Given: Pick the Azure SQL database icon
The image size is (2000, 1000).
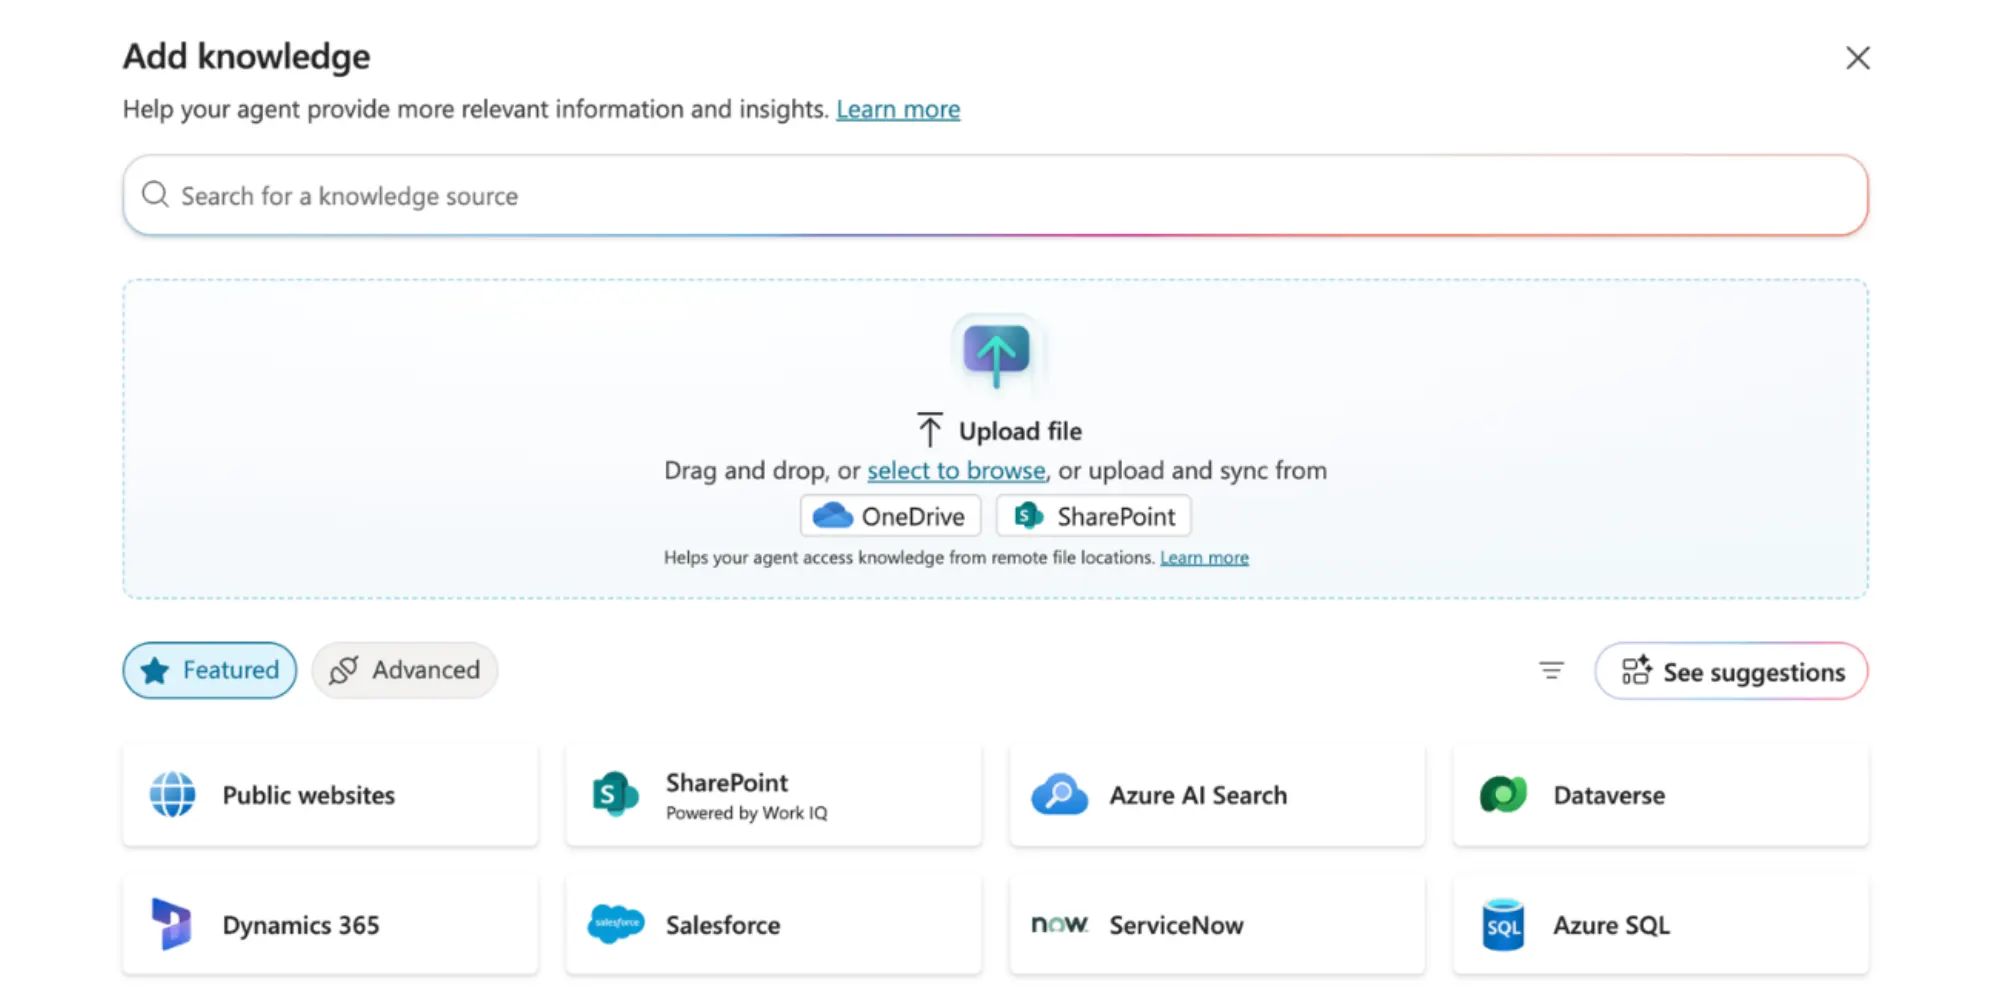Looking at the screenshot, I should pyautogui.click(x=1503, y=925).
